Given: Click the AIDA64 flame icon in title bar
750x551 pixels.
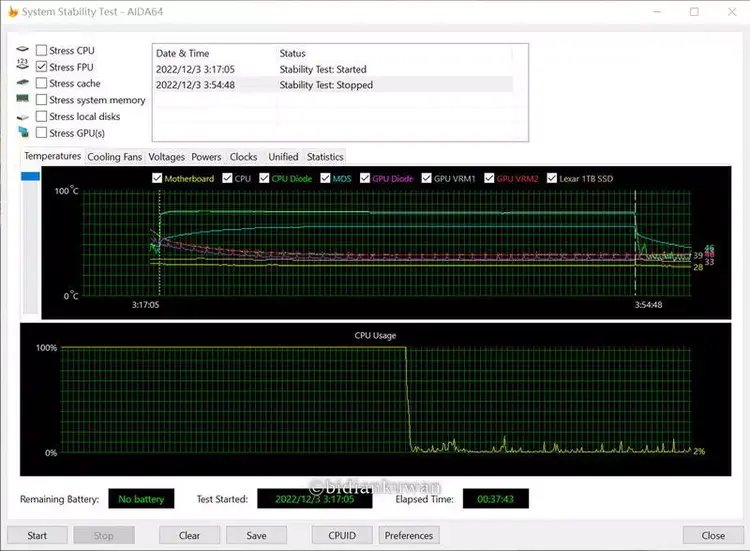Looking at the screenshot, I should click(x=12, y=12).
